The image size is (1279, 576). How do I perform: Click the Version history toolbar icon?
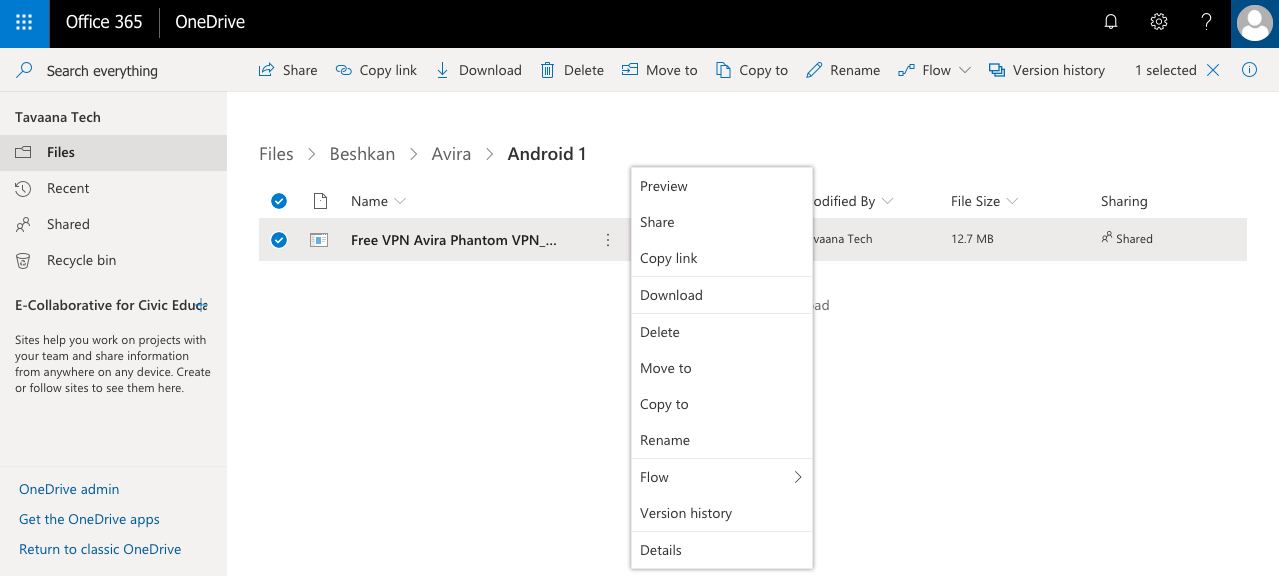(x=996, y=70)
